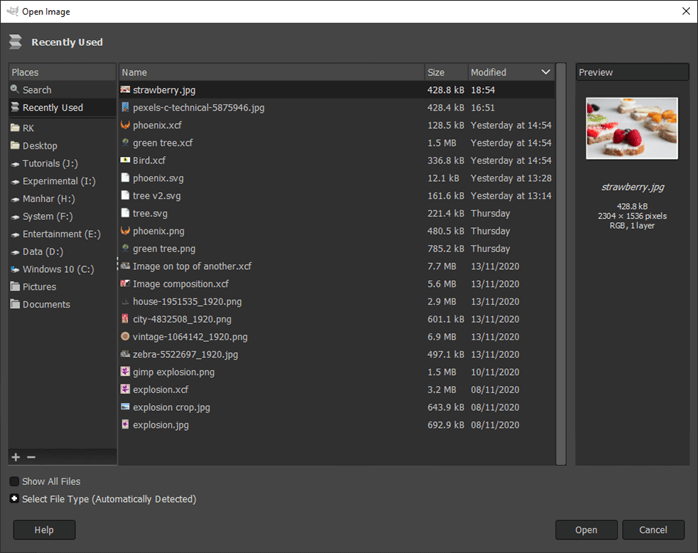Viewport: 698px width, 553px height.
Task: Sort files by the Size column header
Action: [446, 72]
